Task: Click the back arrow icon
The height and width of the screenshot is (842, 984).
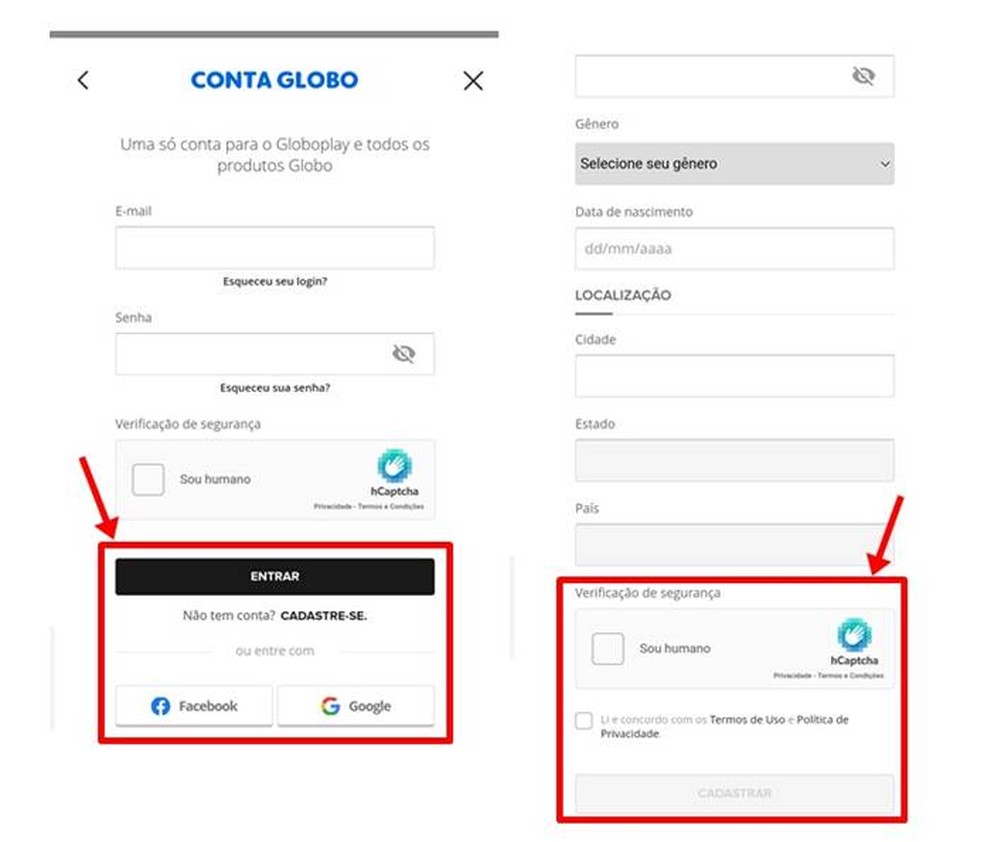Action: click(83, 80)
